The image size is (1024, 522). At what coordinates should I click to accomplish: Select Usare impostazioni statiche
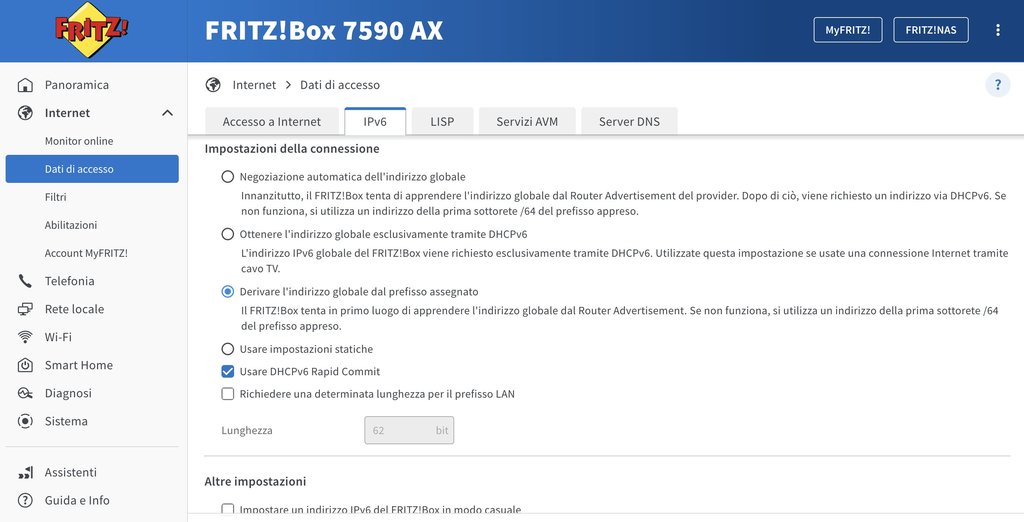click(227, 349)
